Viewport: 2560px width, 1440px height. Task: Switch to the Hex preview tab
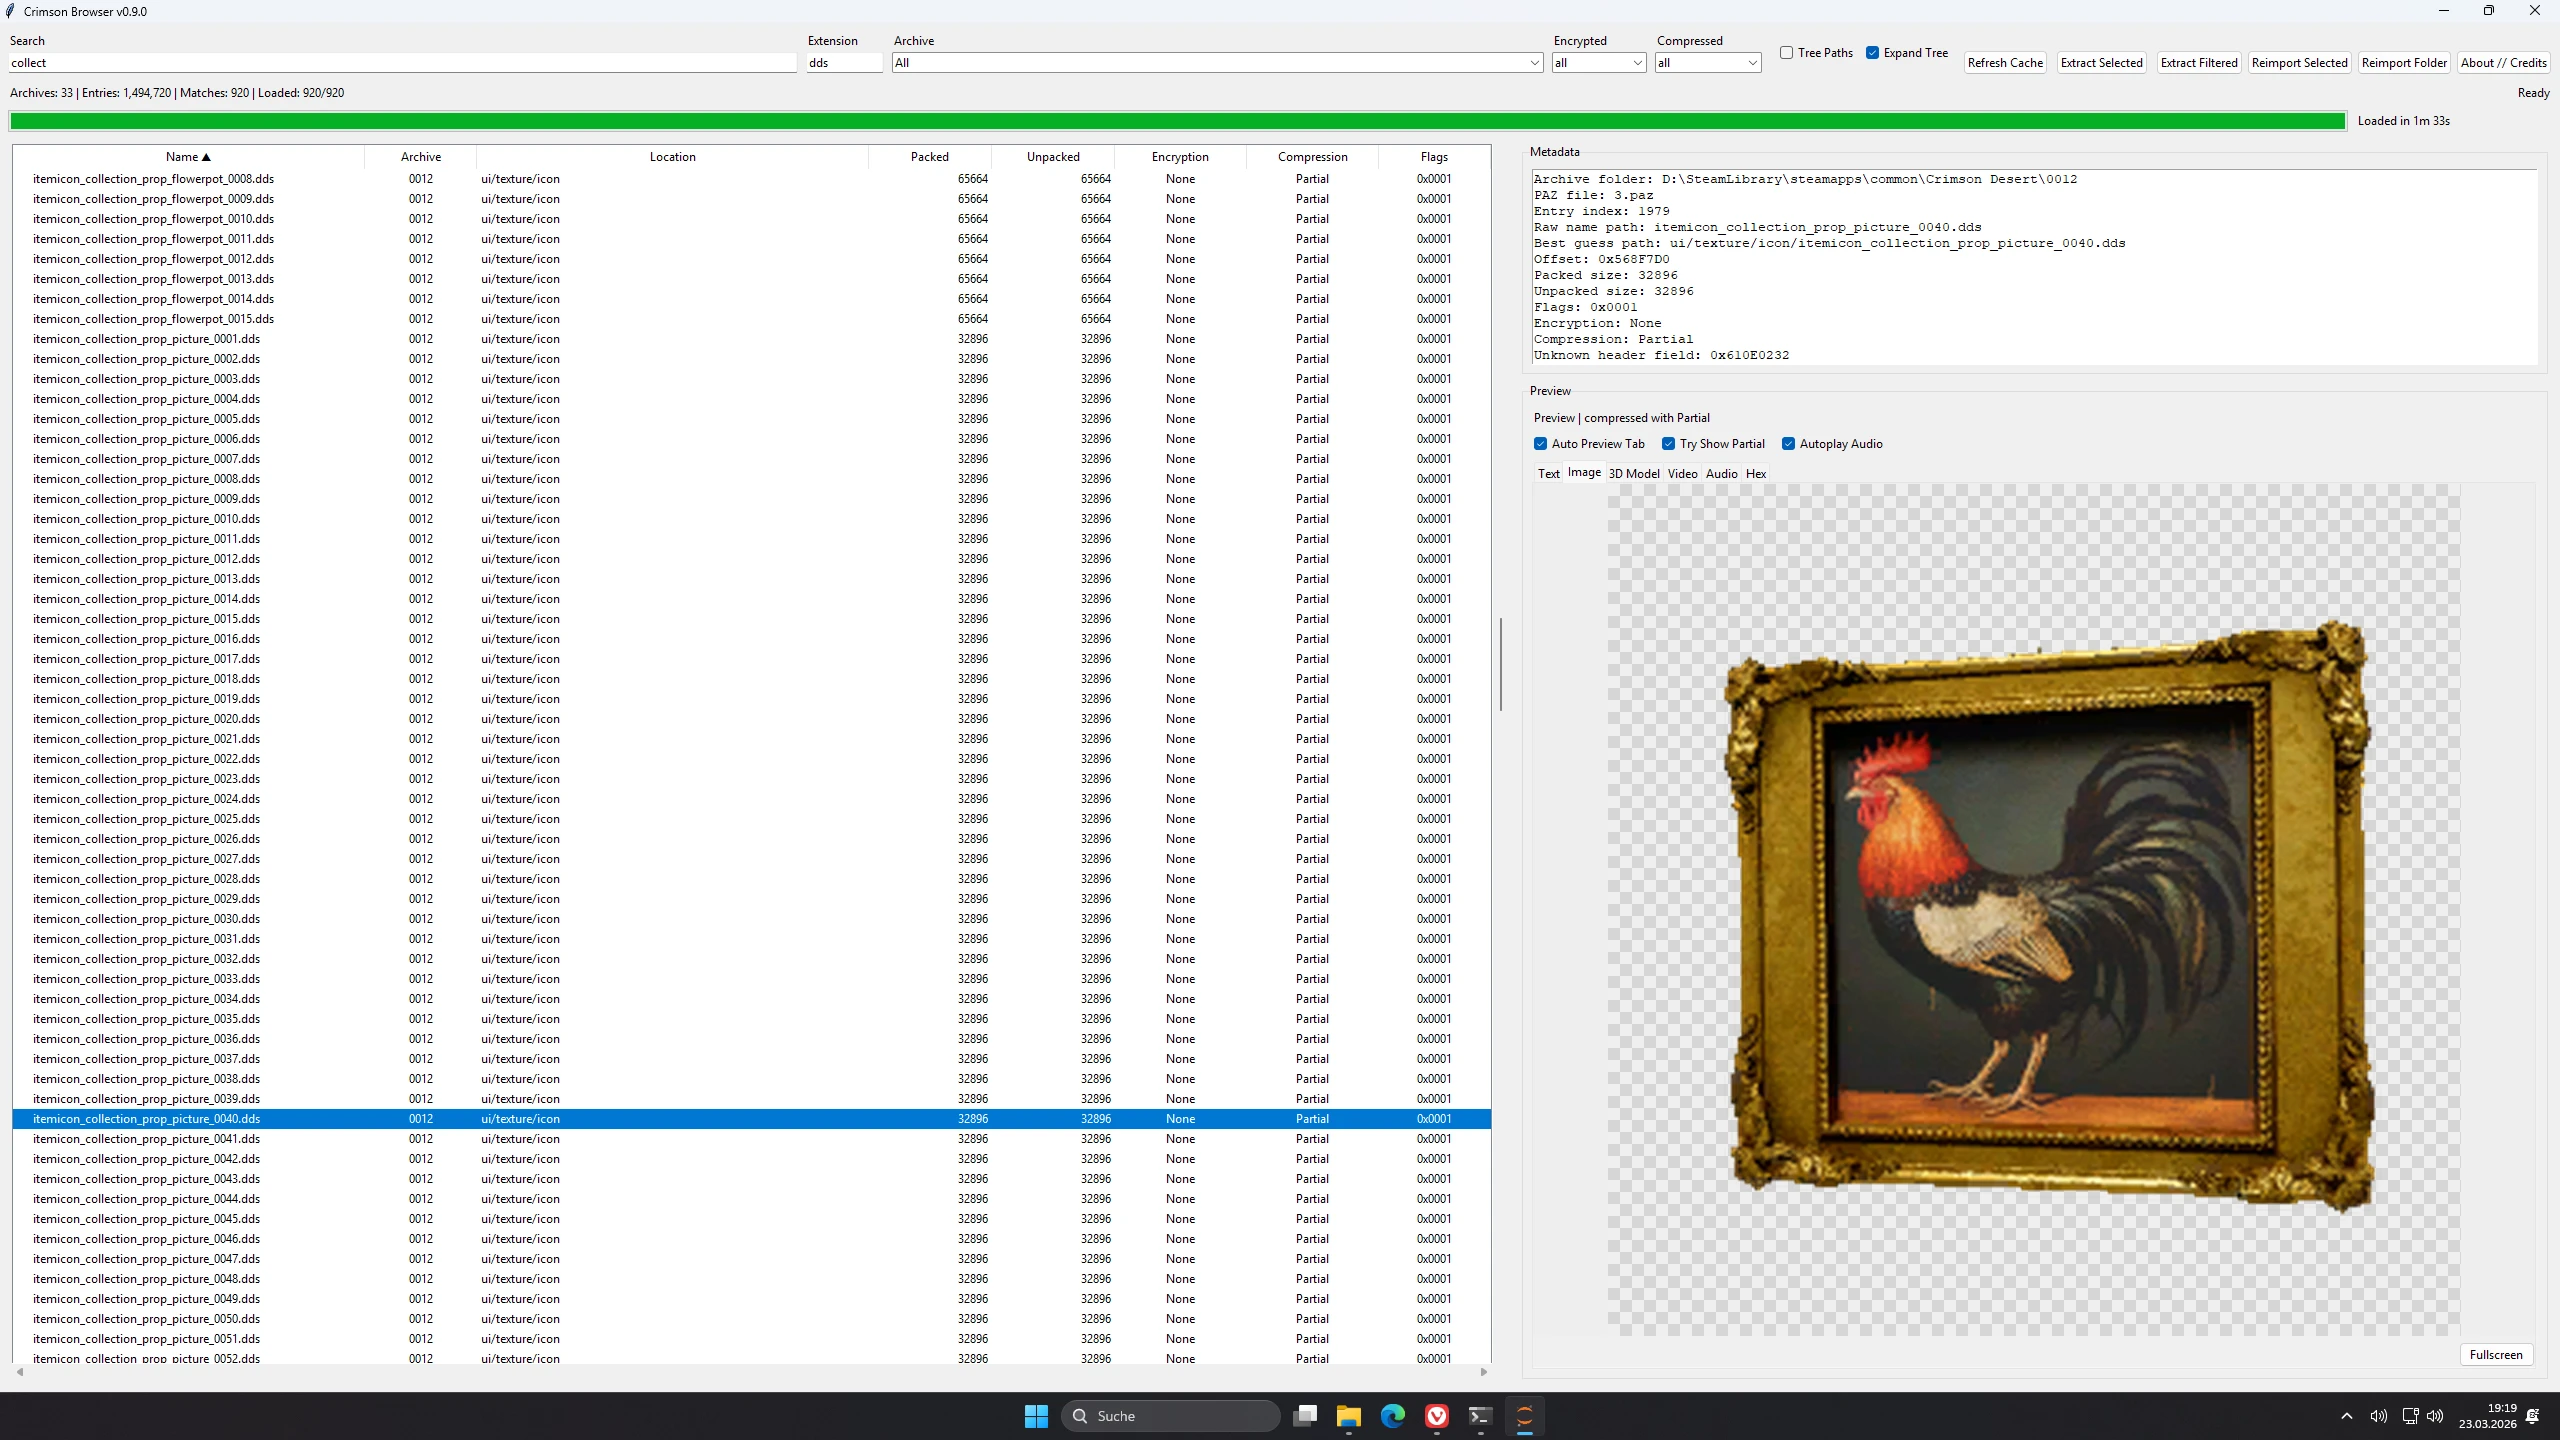1756,474
